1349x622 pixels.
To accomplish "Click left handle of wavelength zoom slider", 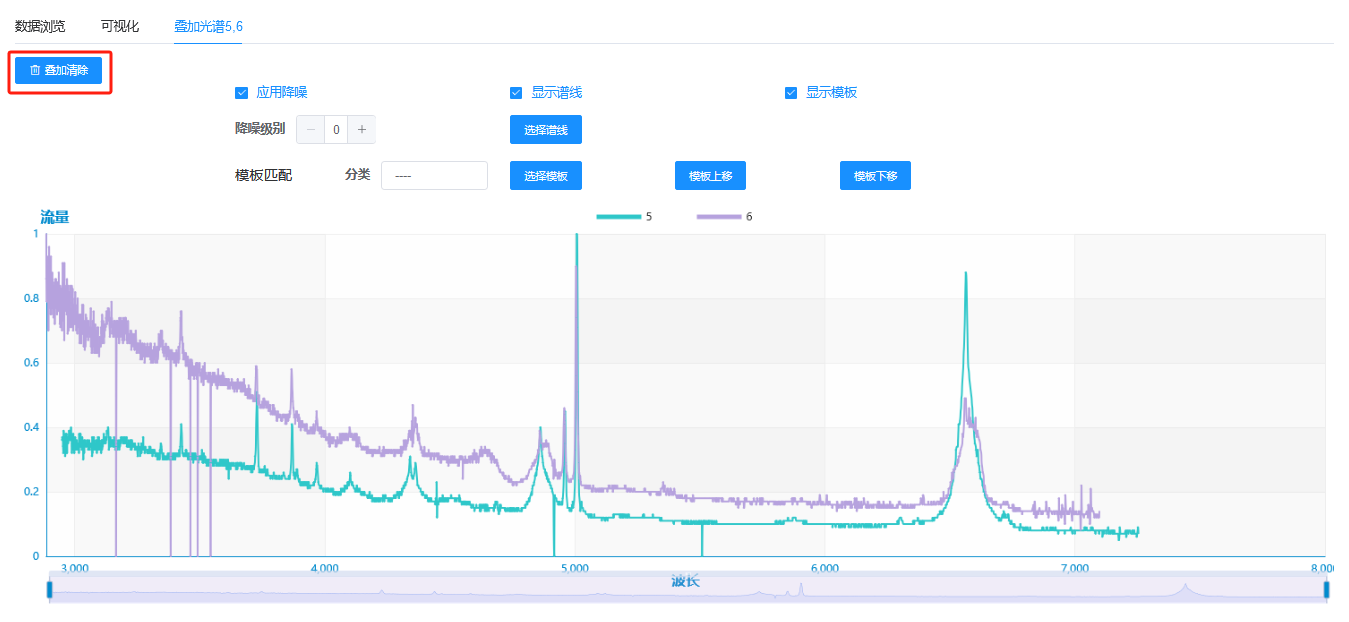I will pos(49,590).
